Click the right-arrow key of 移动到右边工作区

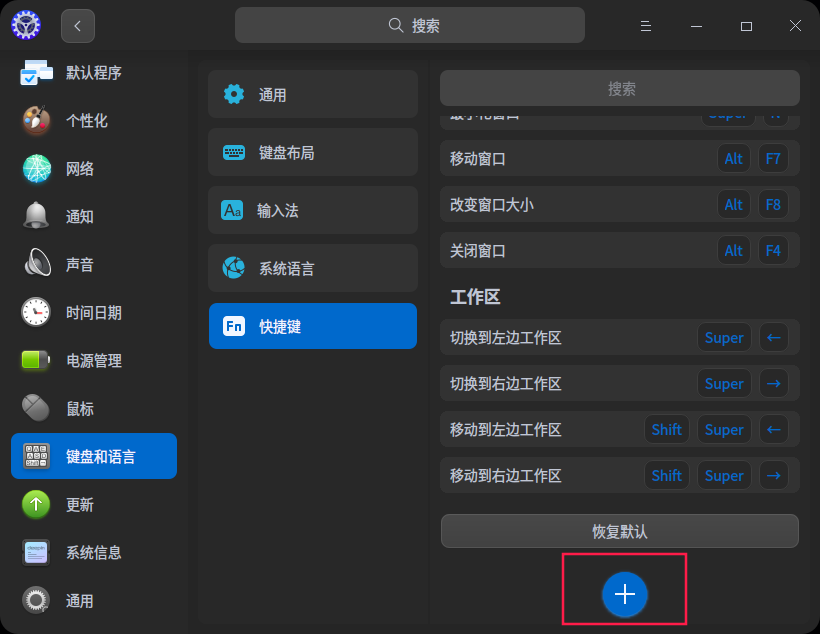point(773,476)
